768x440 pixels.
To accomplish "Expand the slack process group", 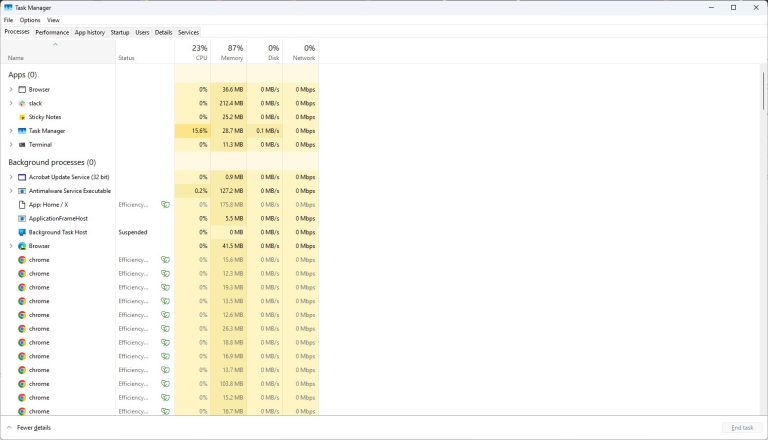I will [x=11, y=103].
